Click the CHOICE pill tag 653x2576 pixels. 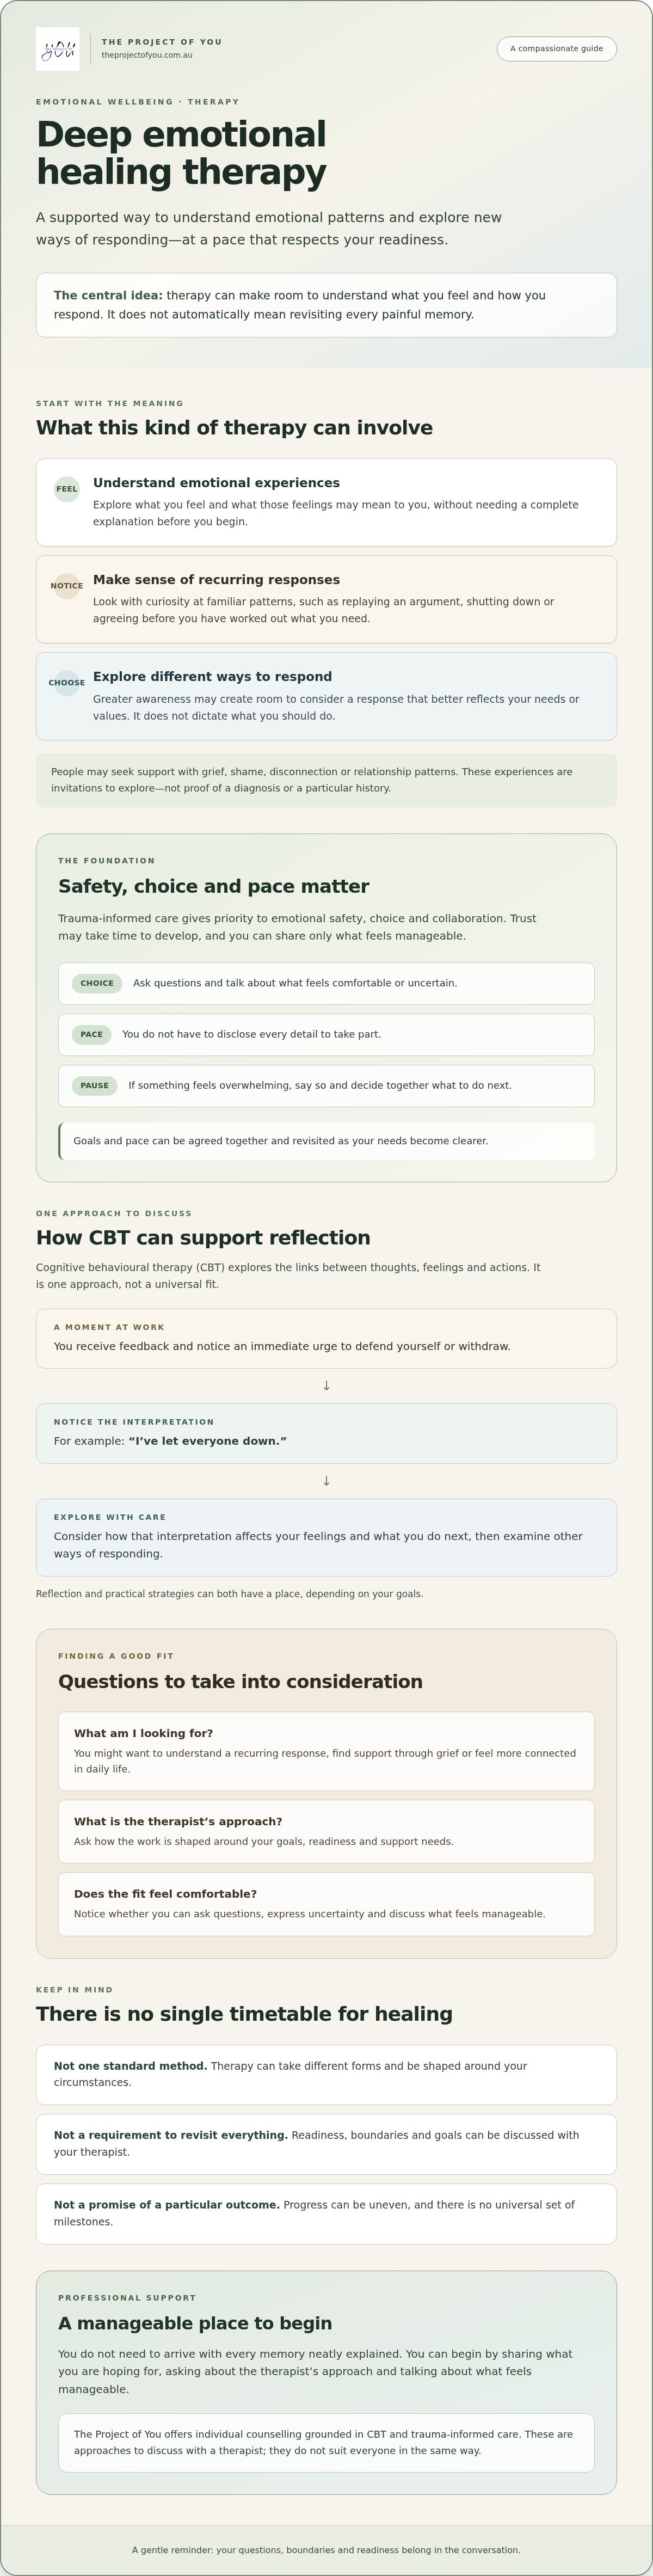coord(97,983)
